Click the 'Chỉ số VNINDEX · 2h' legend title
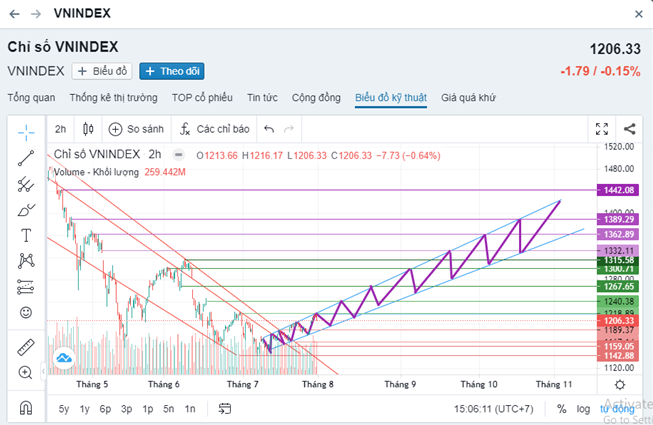This screenshot has height=425, width=653. click(107, 154)
